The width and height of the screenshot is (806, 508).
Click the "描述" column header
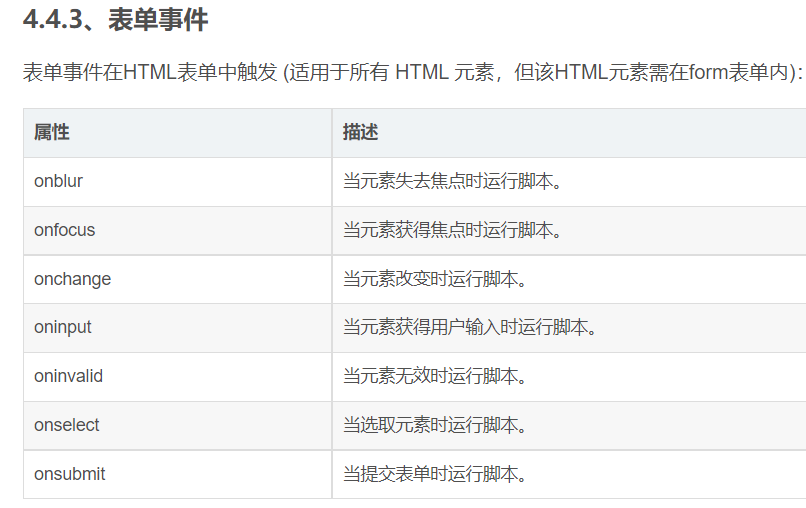point(360,132)
